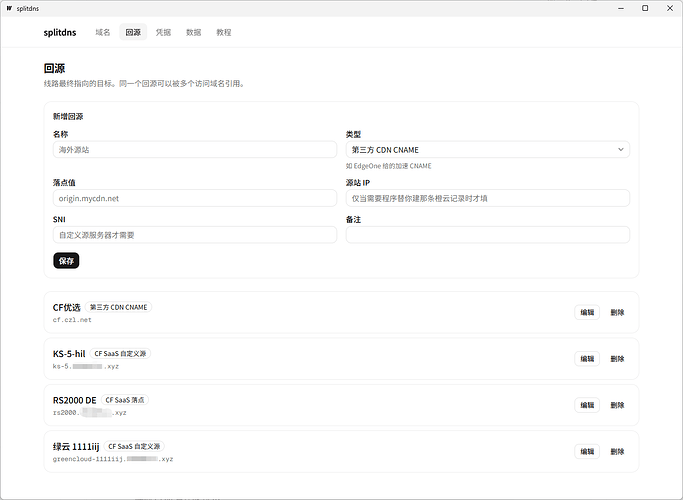The image size is (683, 500).
Task: Go to the 数据 tab
Action: 193,32
